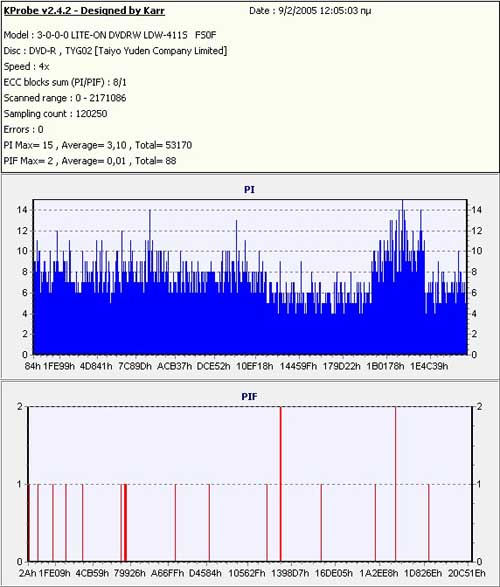The height and width of the screenshot is (587, 500).
Task: Click the thick PIF bar near 79926h
Action: click(x=125, y=523)
